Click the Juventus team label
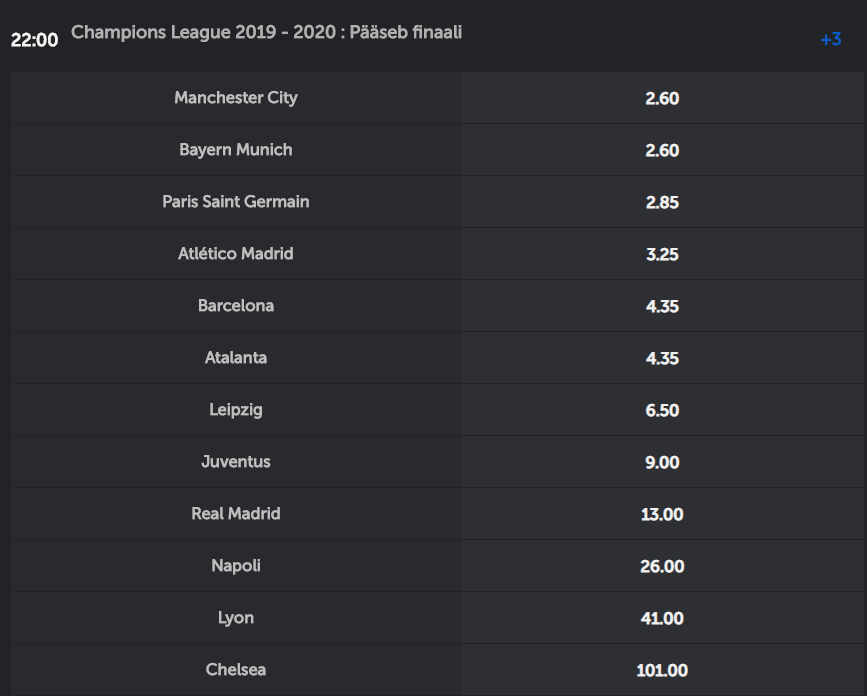 (x=236, y=462)
